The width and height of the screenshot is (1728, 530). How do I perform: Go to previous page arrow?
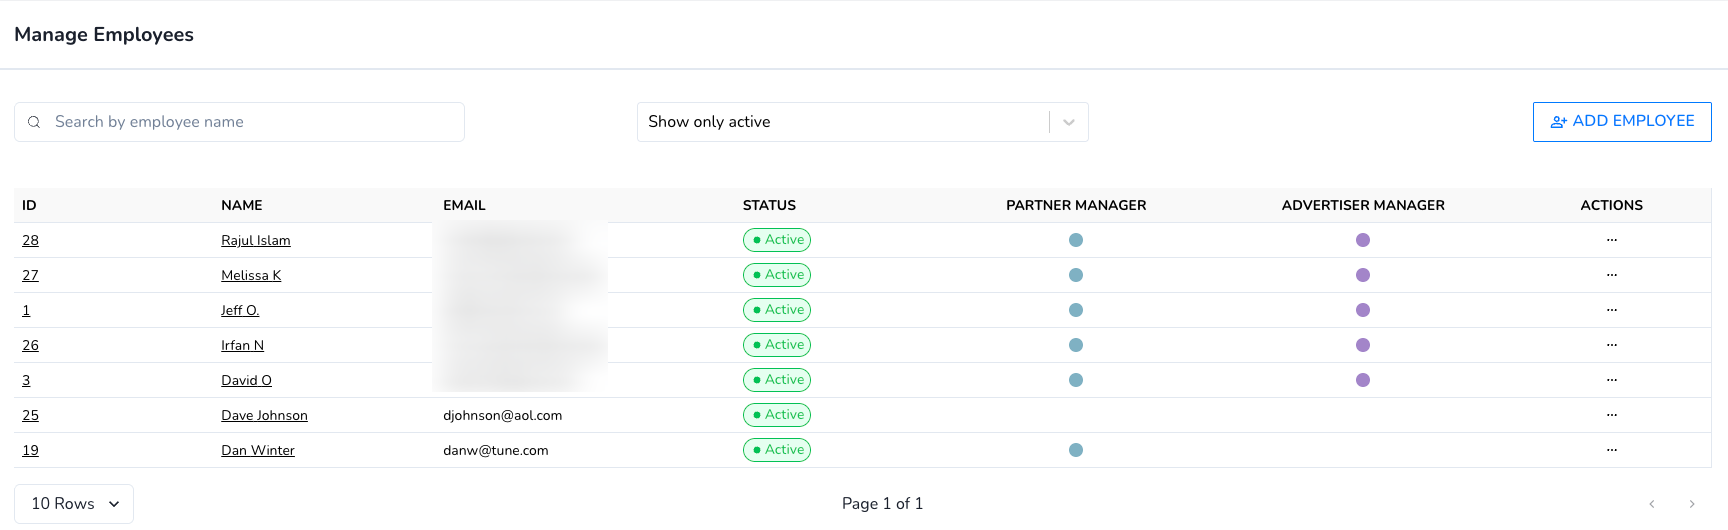point(1652,504)
